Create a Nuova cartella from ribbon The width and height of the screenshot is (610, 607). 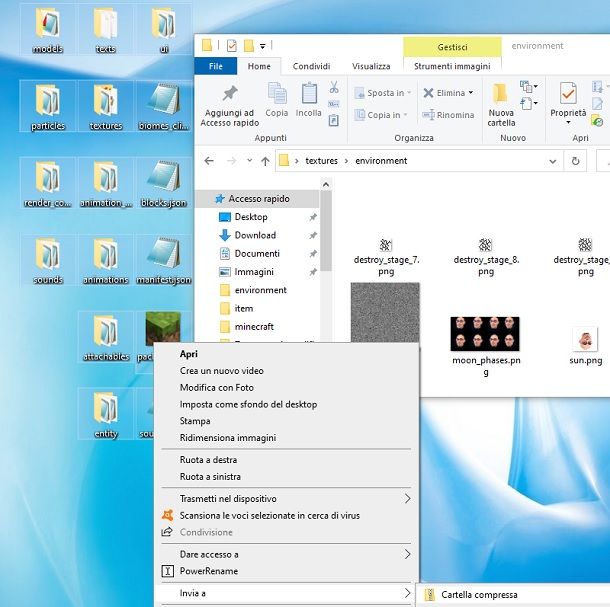tap(501, 105)
